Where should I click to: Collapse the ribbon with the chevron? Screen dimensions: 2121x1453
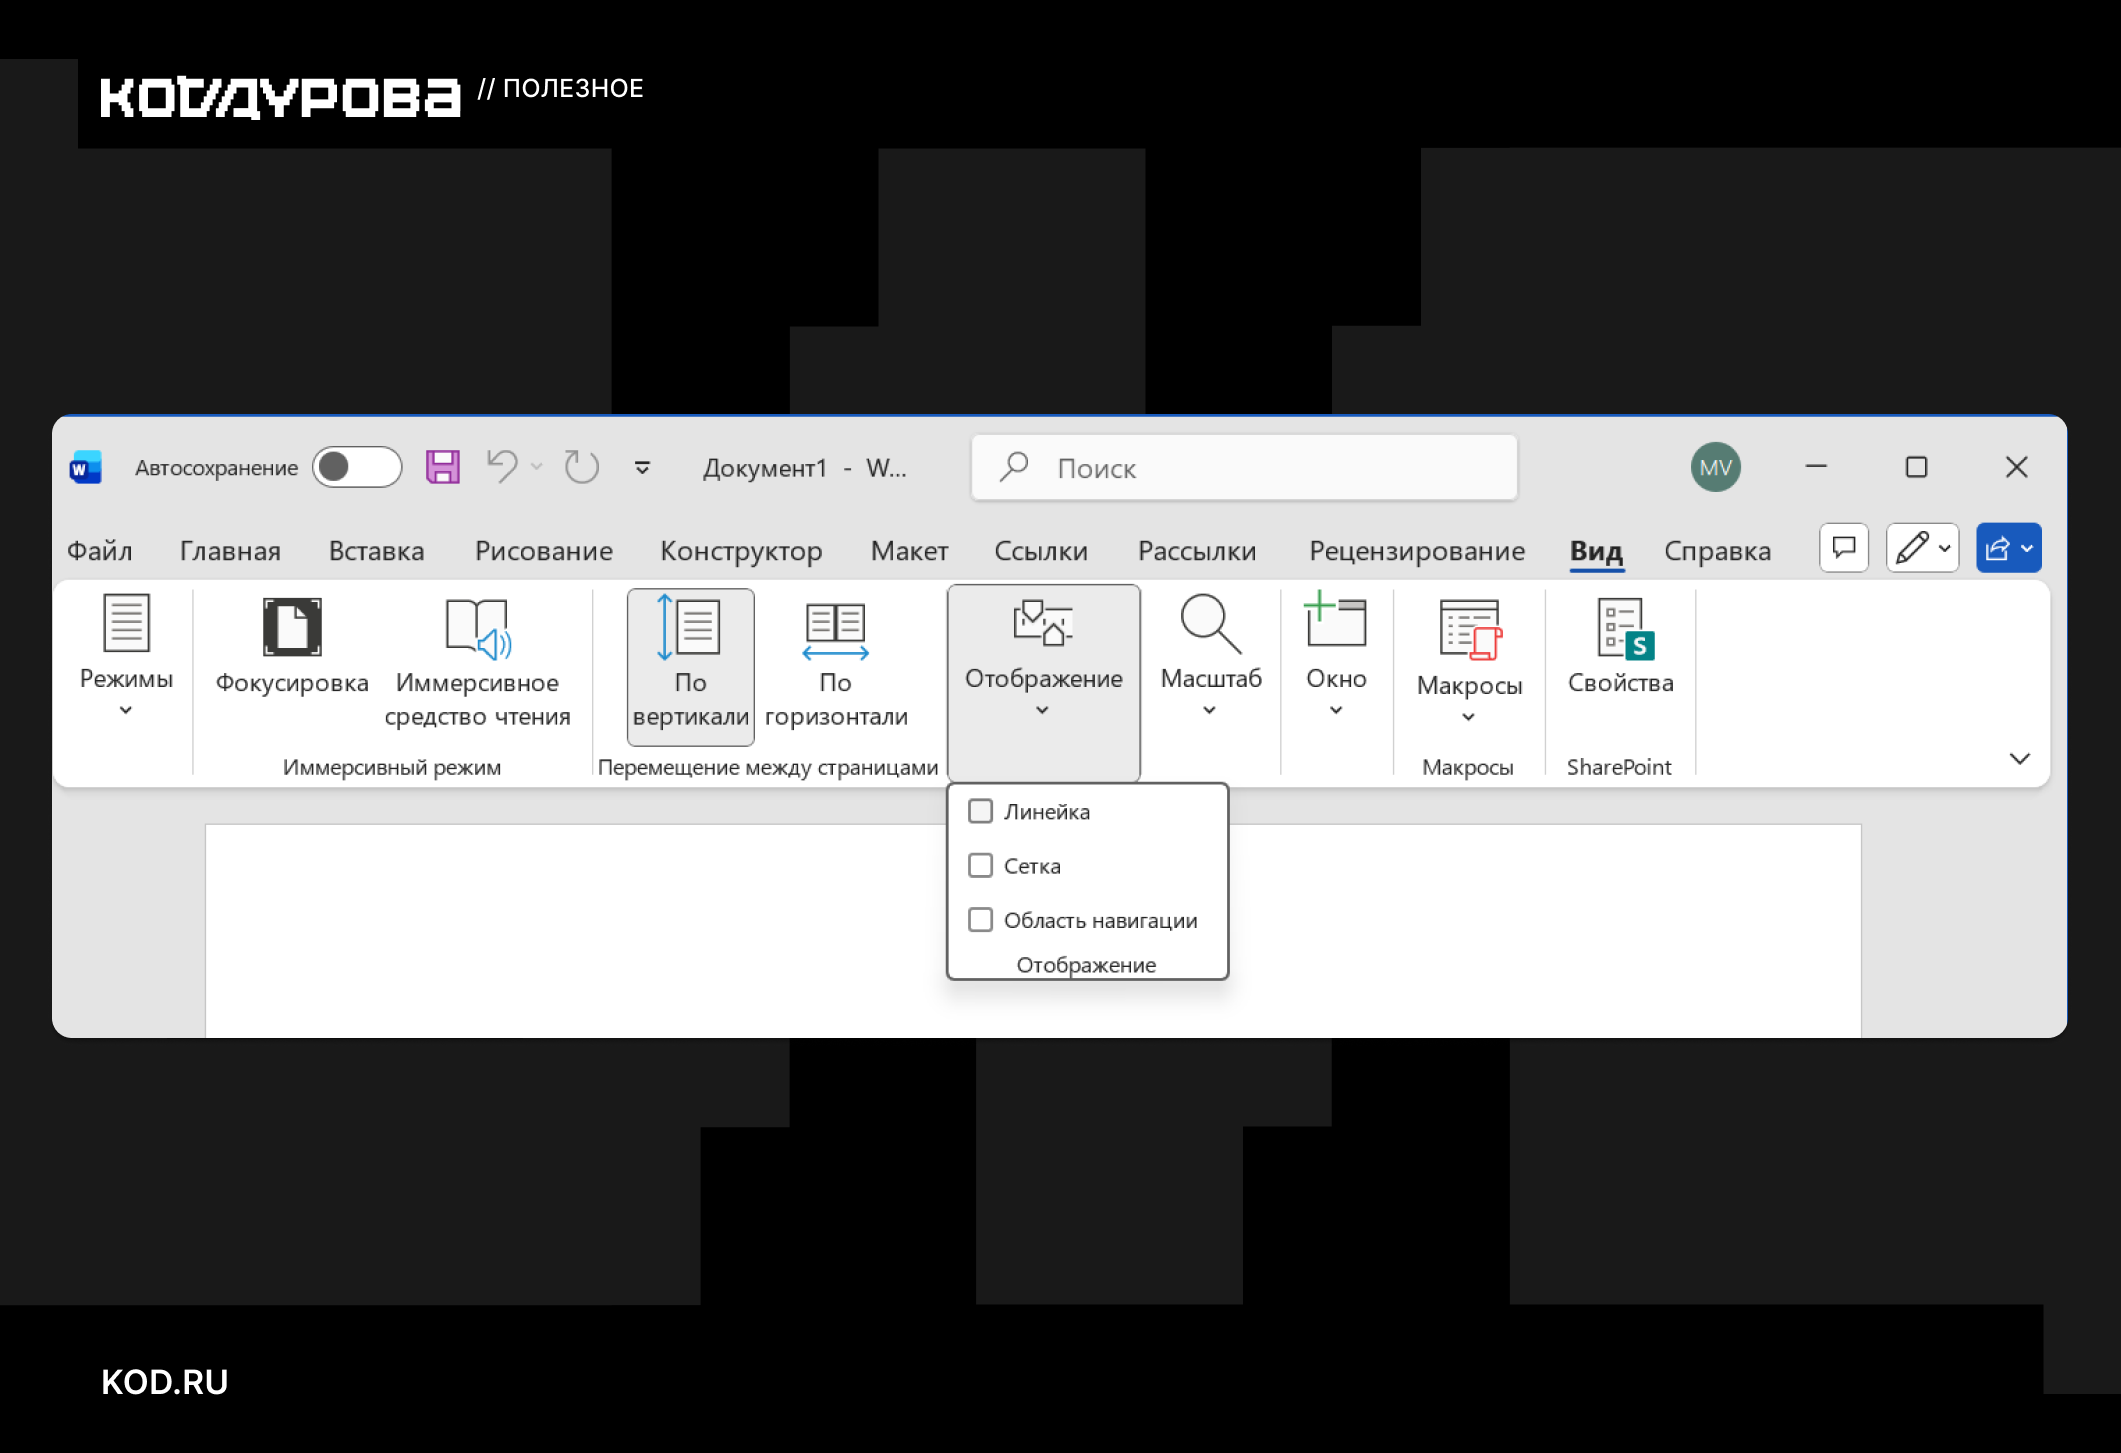coord(2019,759)
